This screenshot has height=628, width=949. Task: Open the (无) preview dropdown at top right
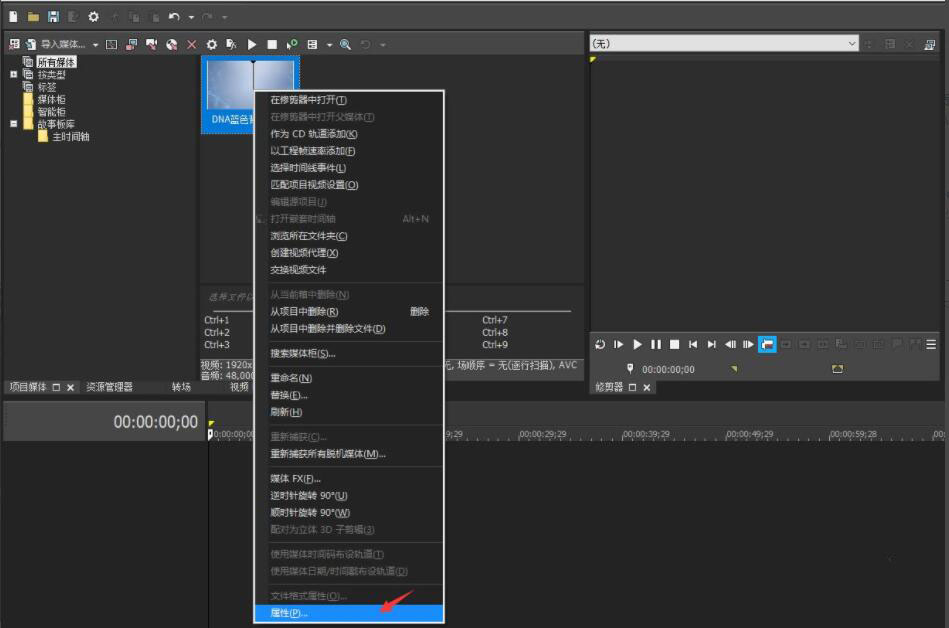coord(853,43)
